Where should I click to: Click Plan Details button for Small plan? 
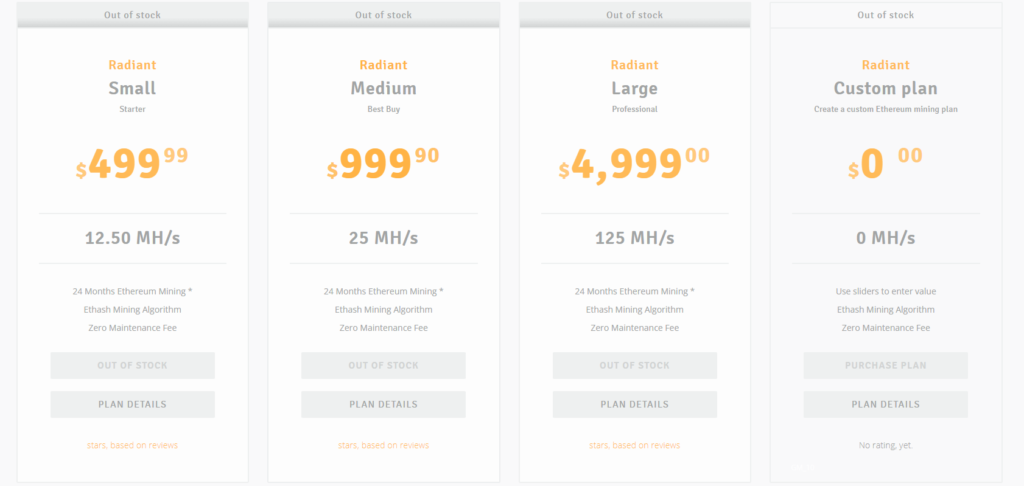tap(133, 404)
